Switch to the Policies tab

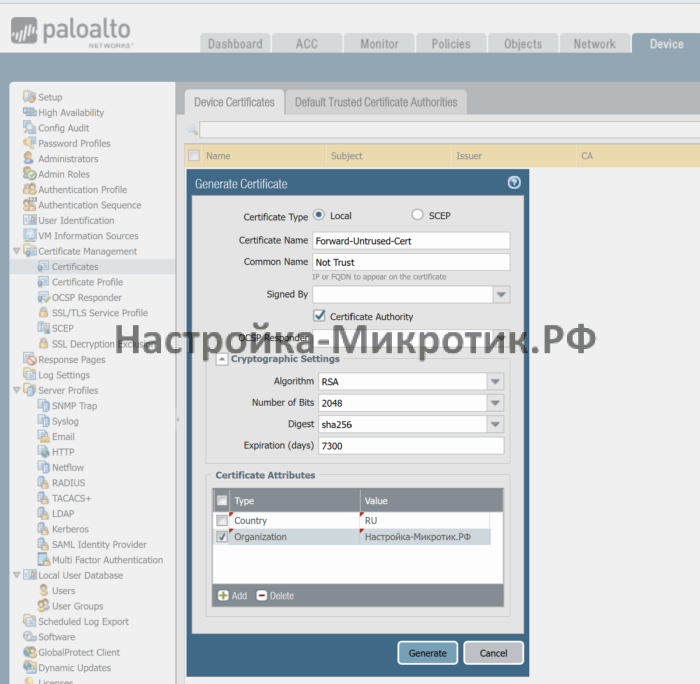coord(451,44)
